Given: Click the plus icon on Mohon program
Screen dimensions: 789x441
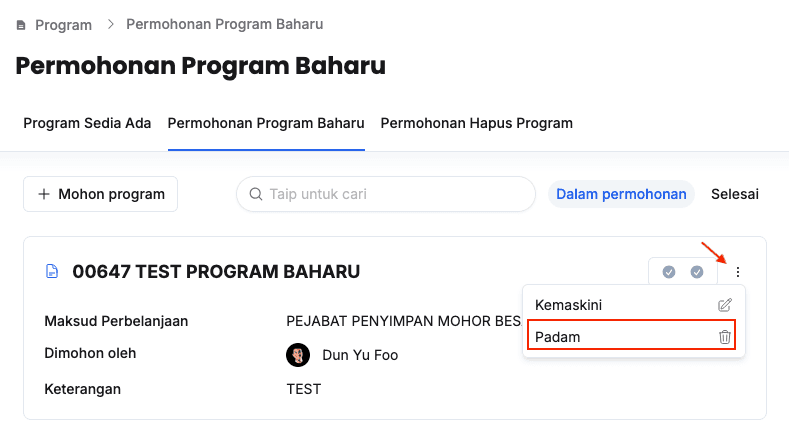Looking at the screenshot, I should (x=44, y=194).
